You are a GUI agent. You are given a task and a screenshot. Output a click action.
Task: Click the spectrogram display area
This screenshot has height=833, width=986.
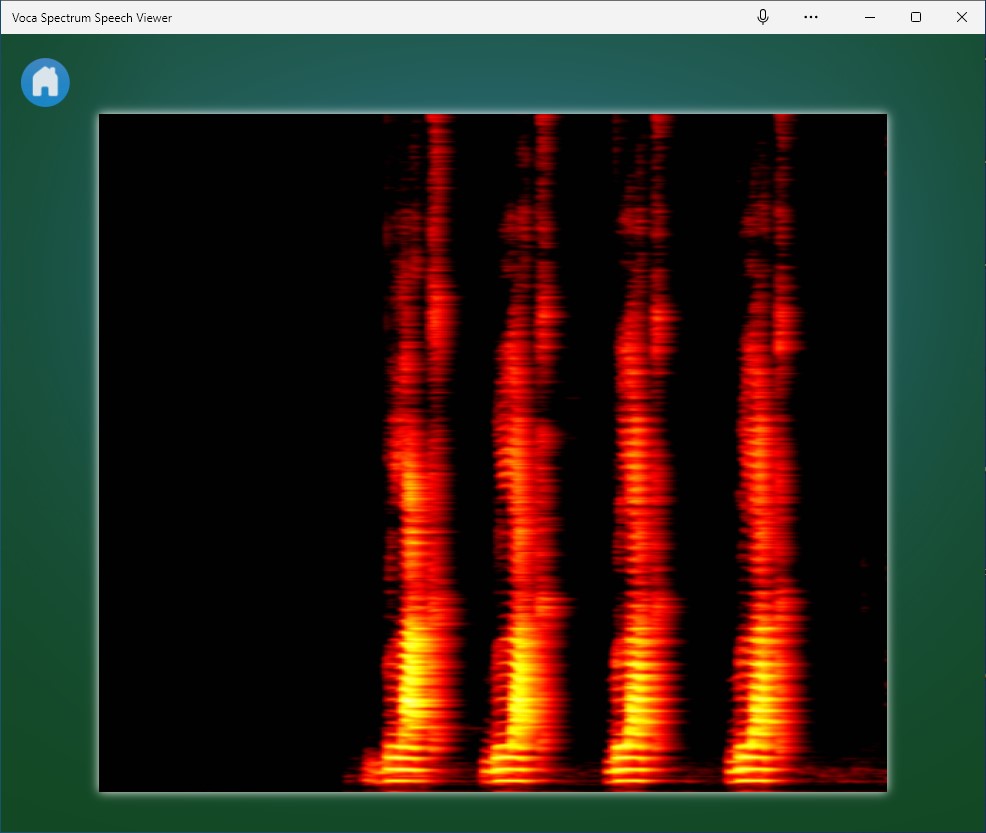(x=493, y=453)
